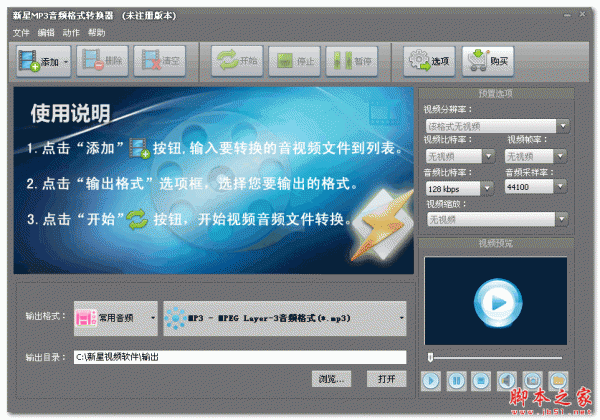The image size is (600, 420).
Task: Open the 文件 menu
Action: [21, 33]
